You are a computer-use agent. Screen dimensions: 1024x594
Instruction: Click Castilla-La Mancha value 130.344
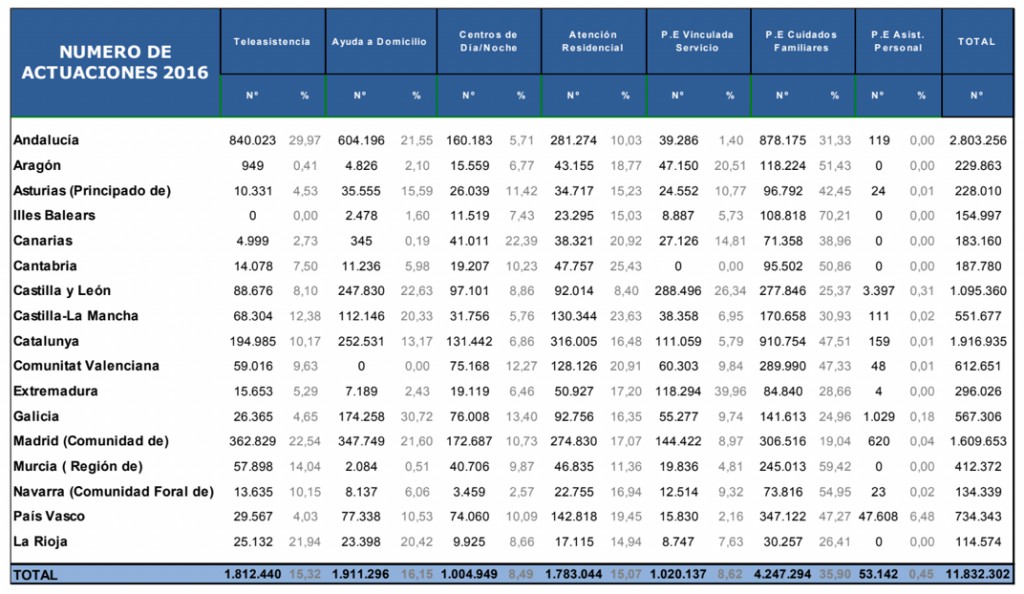click(574, 316)
